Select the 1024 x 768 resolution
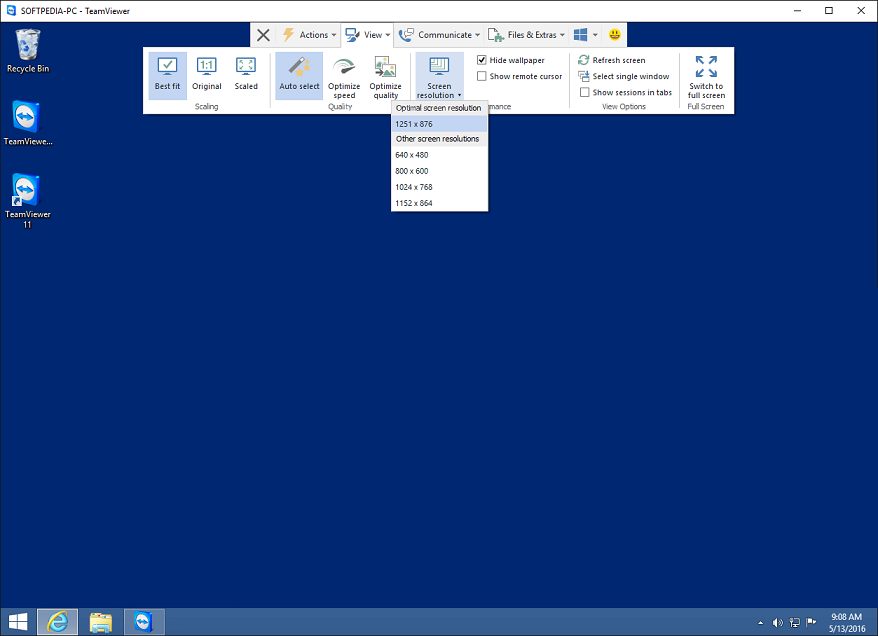The height and width of the screenshot is (636, 878). 414,187
